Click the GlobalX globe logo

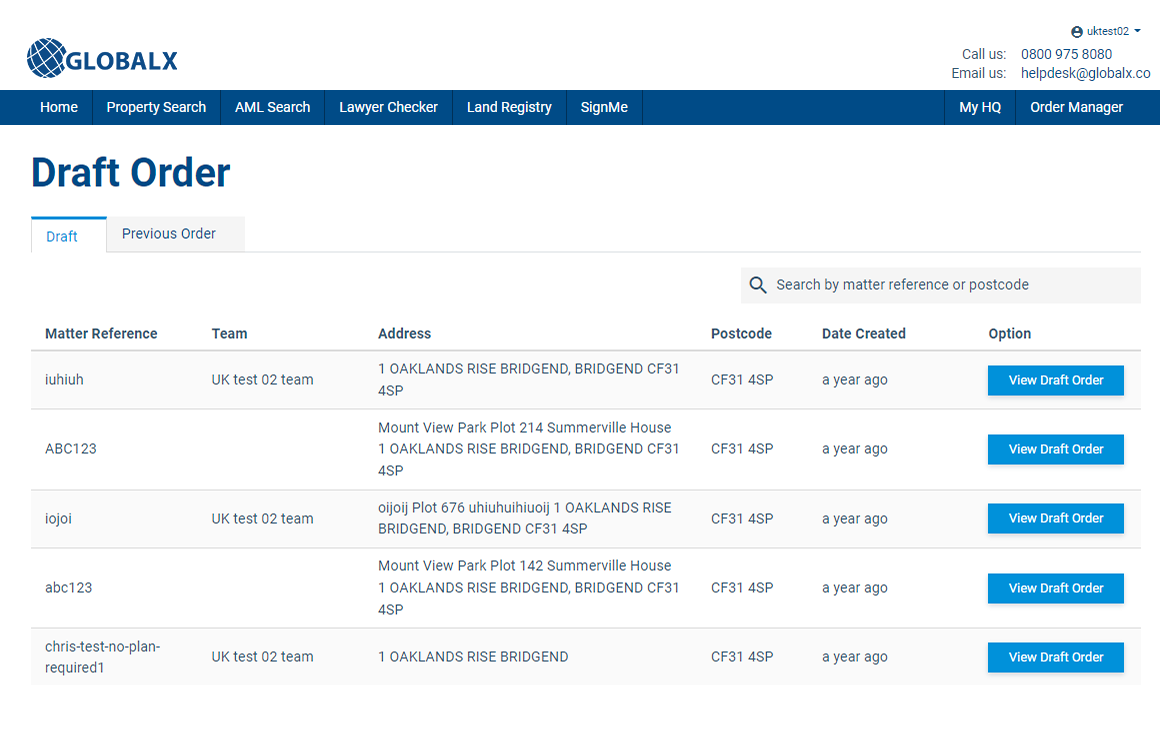point(46,58)
